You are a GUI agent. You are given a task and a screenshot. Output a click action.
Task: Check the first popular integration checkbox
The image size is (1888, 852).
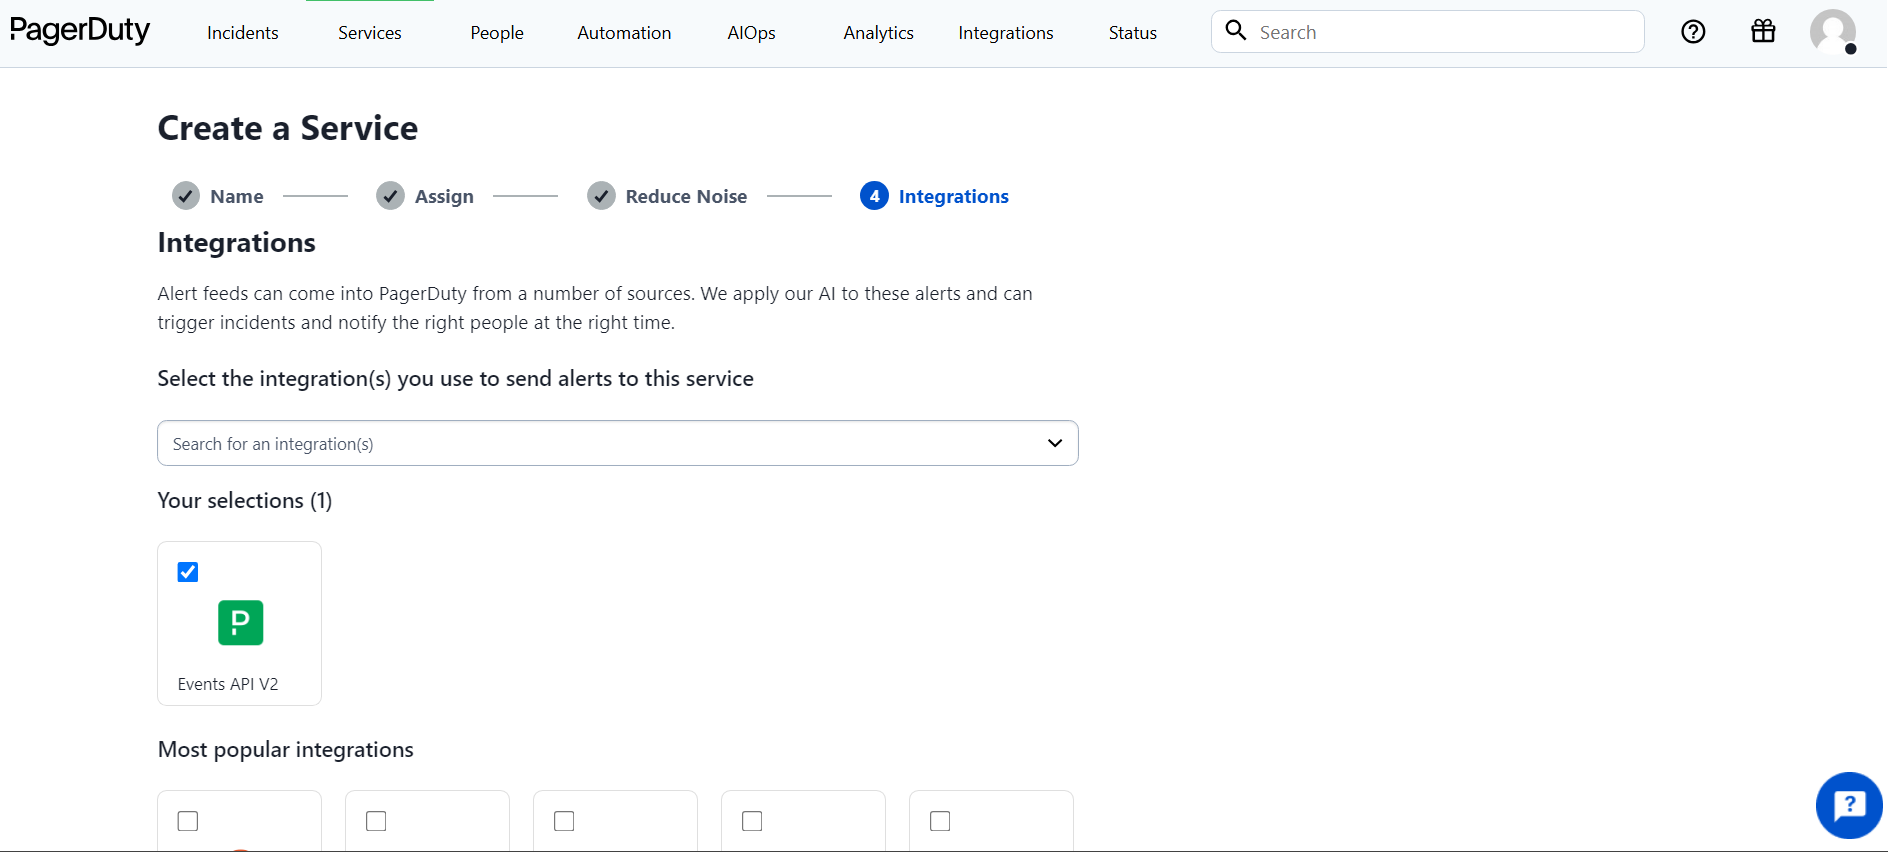click(188, 821)
